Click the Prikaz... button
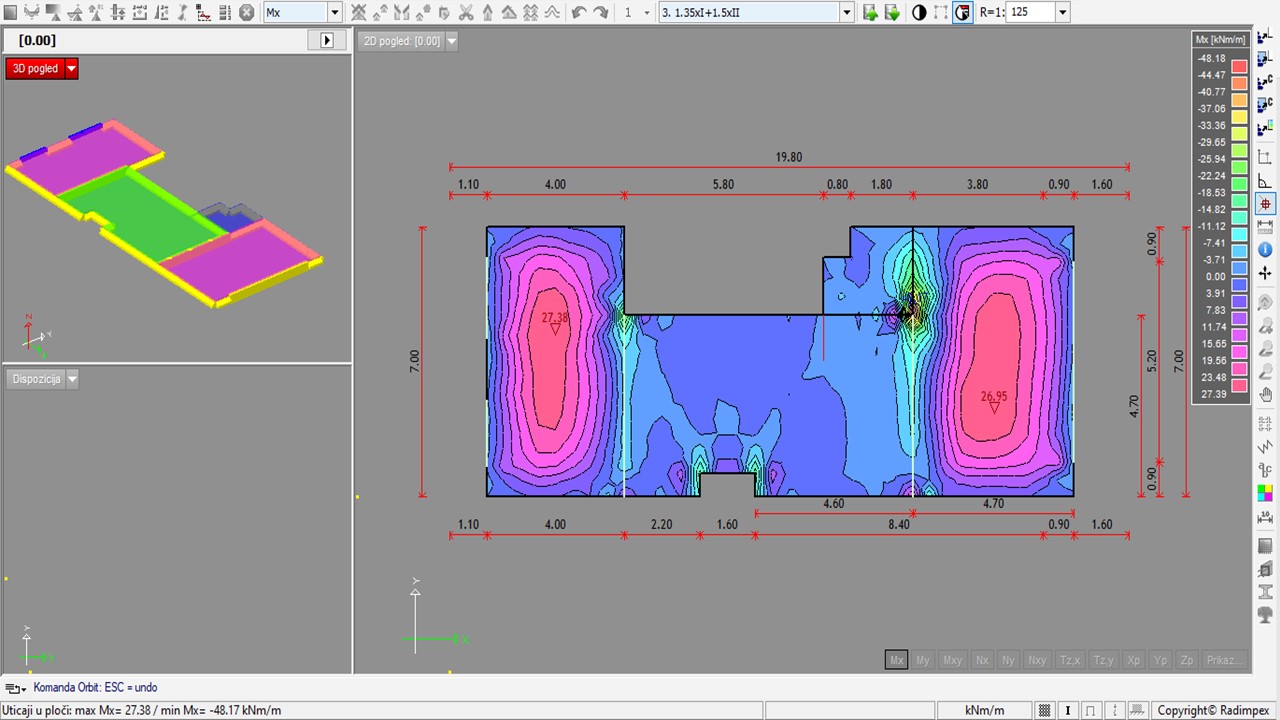Image resolution: width=1280 pixels, height=720 pixels. tap(1225, 660)
